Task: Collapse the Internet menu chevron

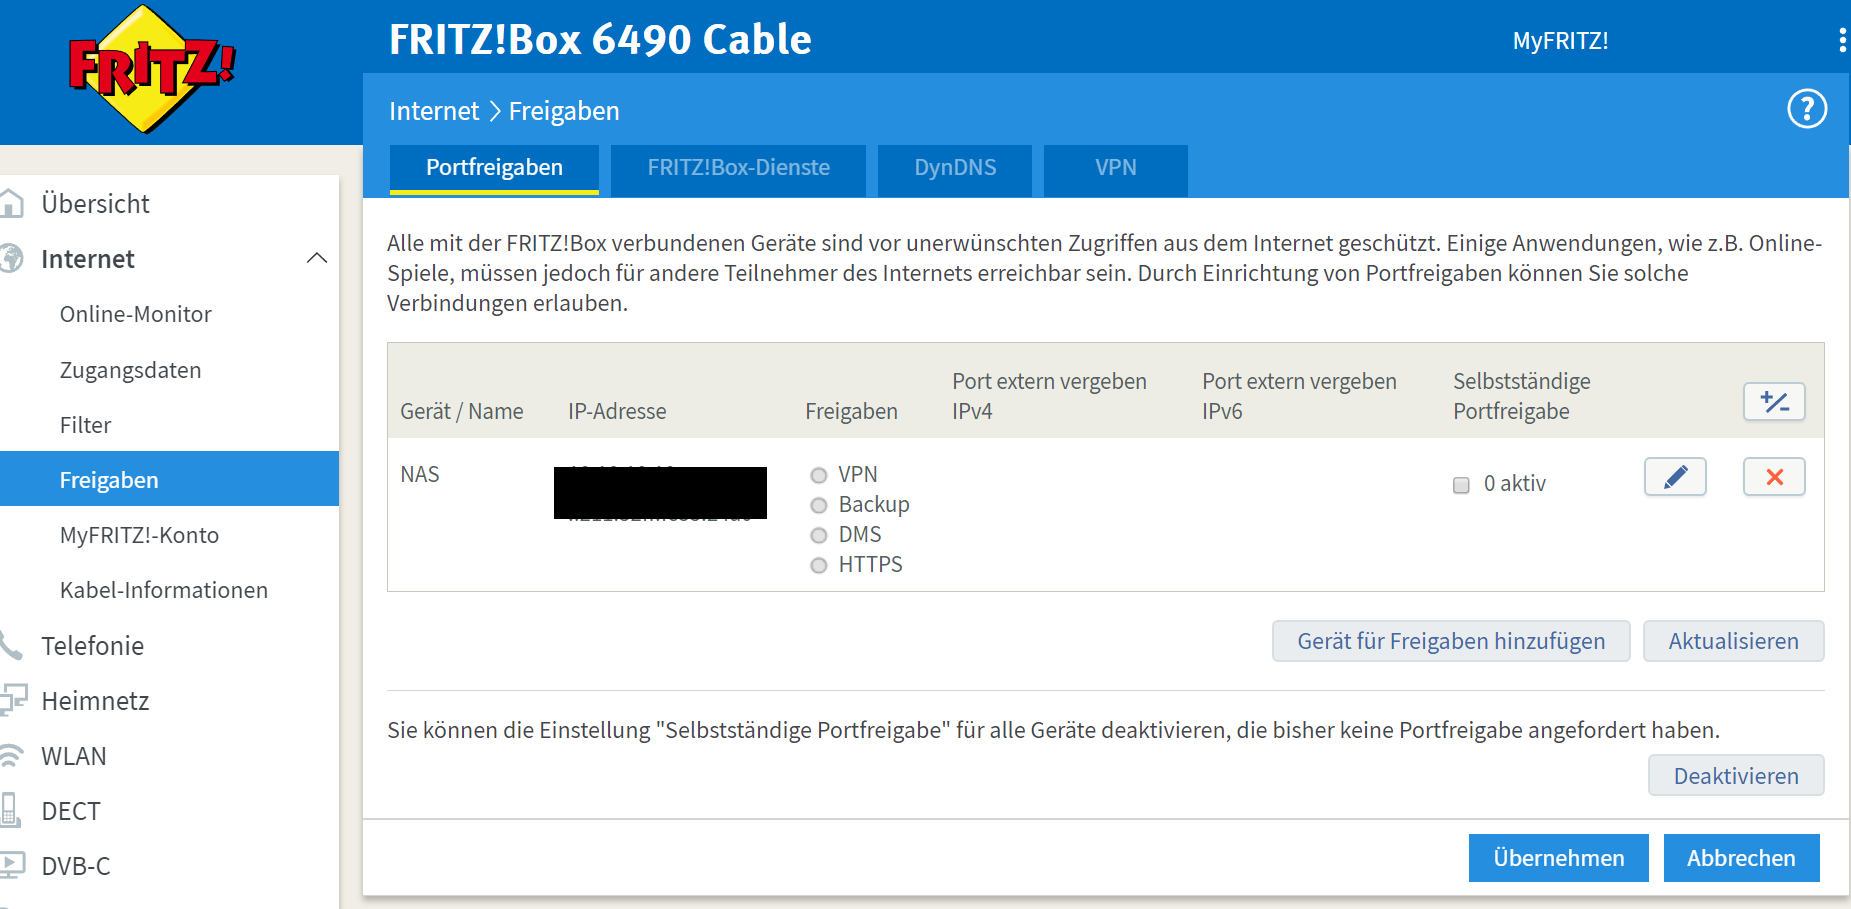Action: click(x=317, y=259)
